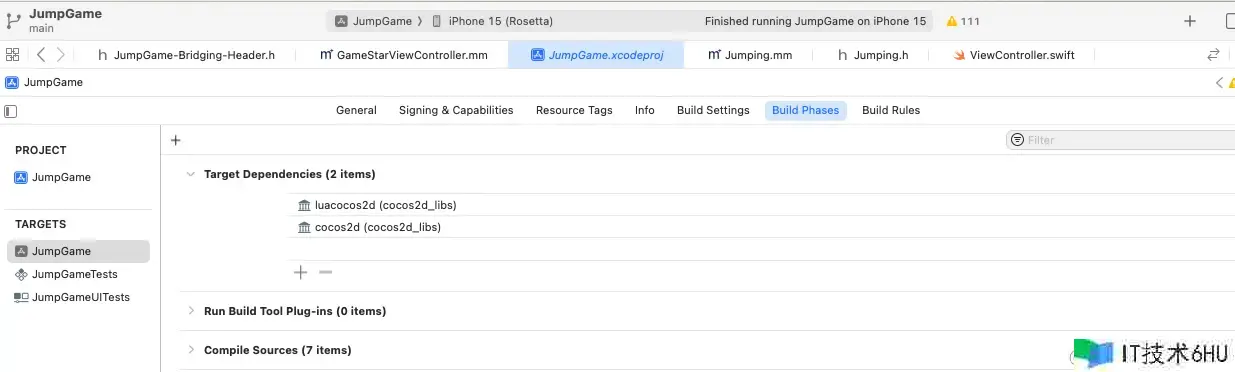Click the related items grid icon
Viewport: 1235px width, 372px height.
coord(13,55)
